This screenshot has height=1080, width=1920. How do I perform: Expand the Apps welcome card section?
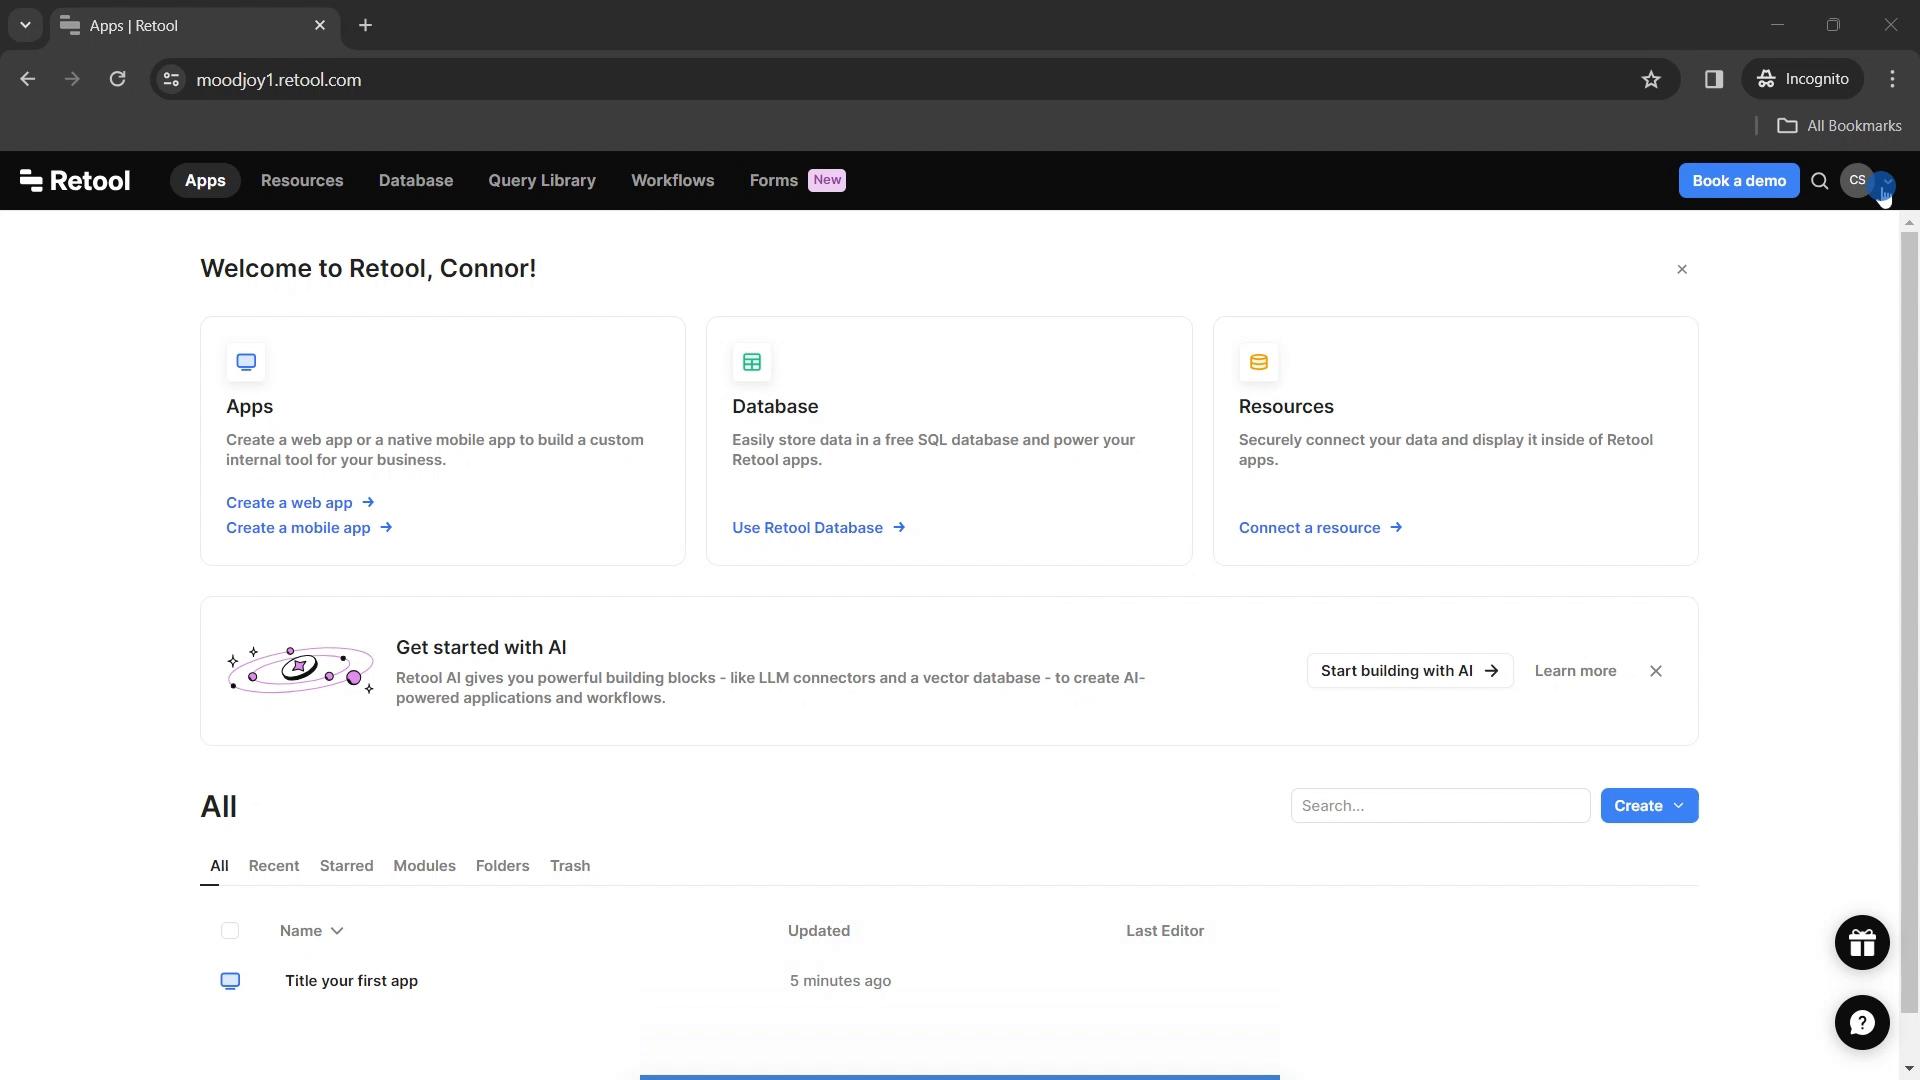point(249,406)
